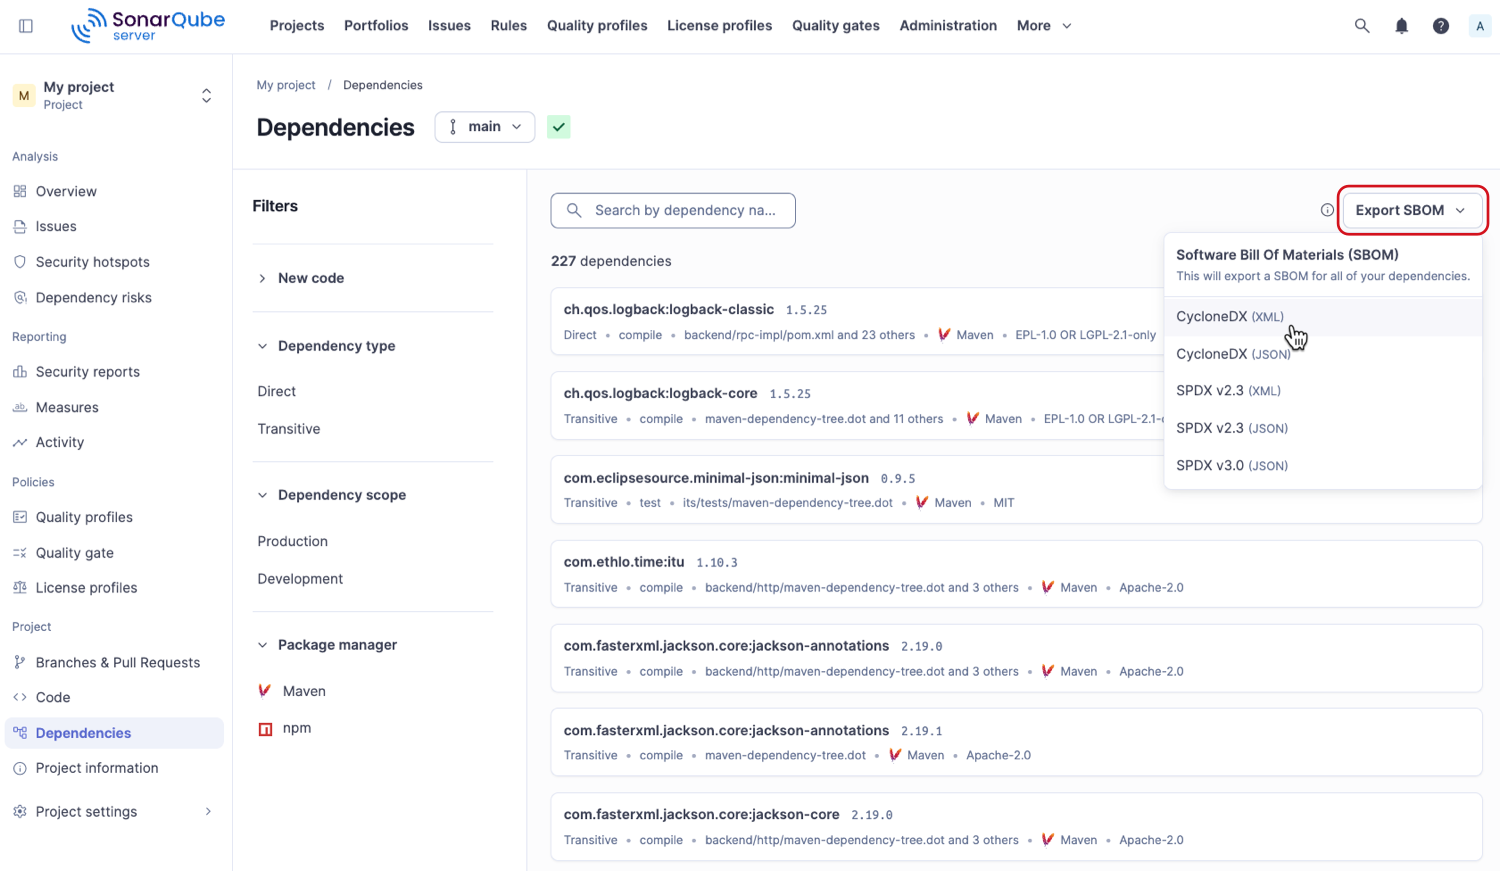
Task: Select SPDX v2.3 (JSON) export format
Action: (1323, 428)
